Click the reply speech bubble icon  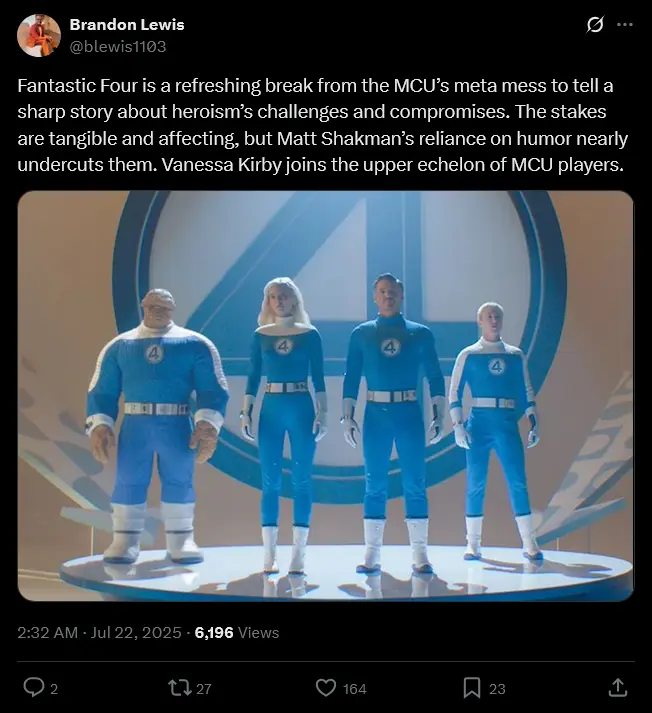pos(33,688)
